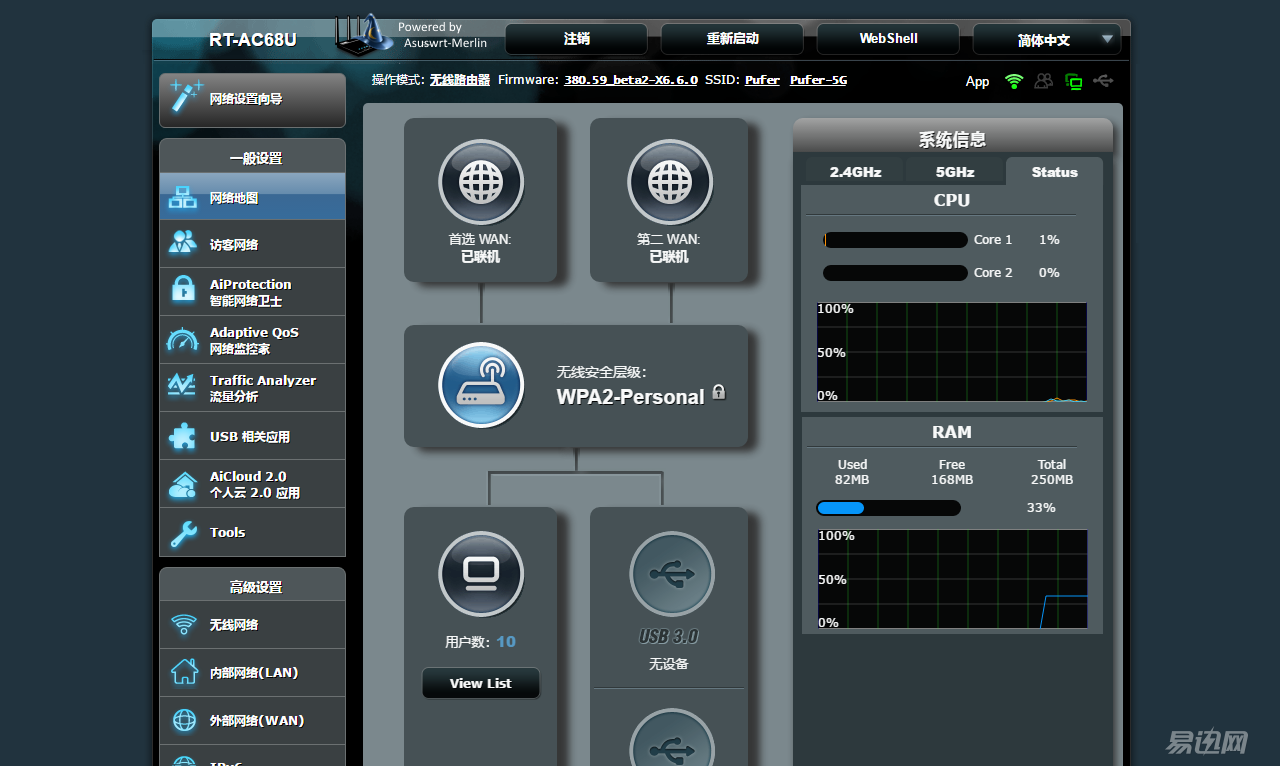1280x766 pixels.
Task: Click the Pufer SSID link
Action: click(x=762, y=80)
